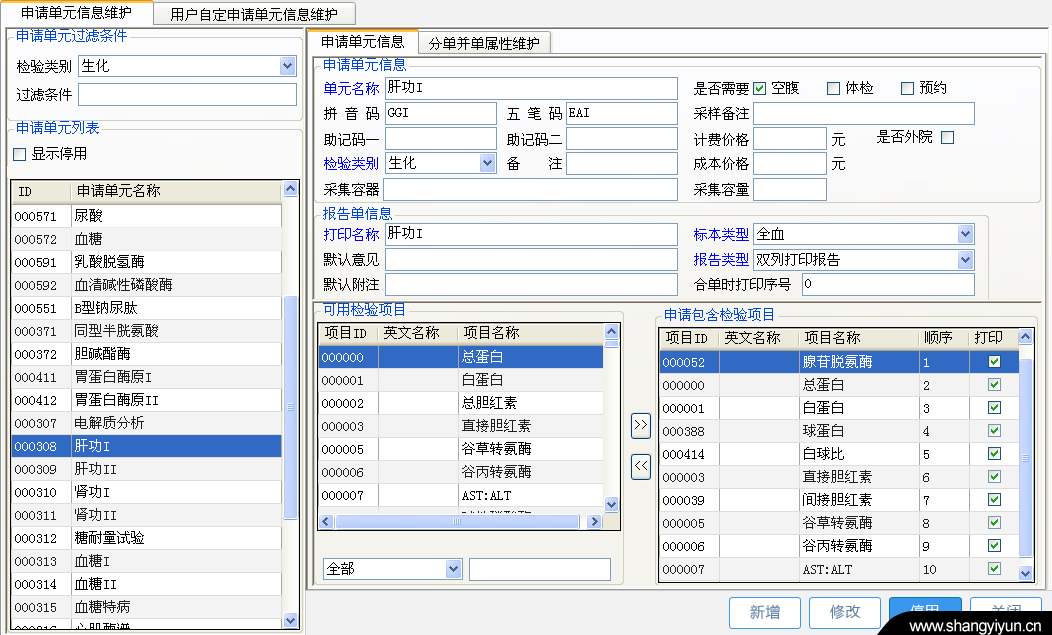Open the 检验类别 filter dropdown showing 生化

(x=288, y=66)
